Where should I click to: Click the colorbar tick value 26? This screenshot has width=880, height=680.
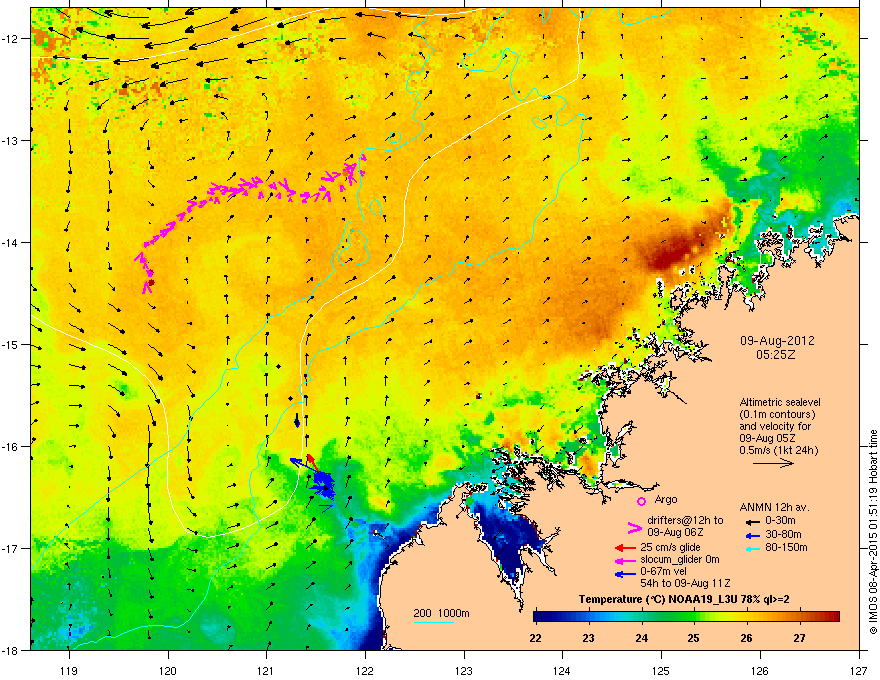pyautogui.click(x=746, y=638)
